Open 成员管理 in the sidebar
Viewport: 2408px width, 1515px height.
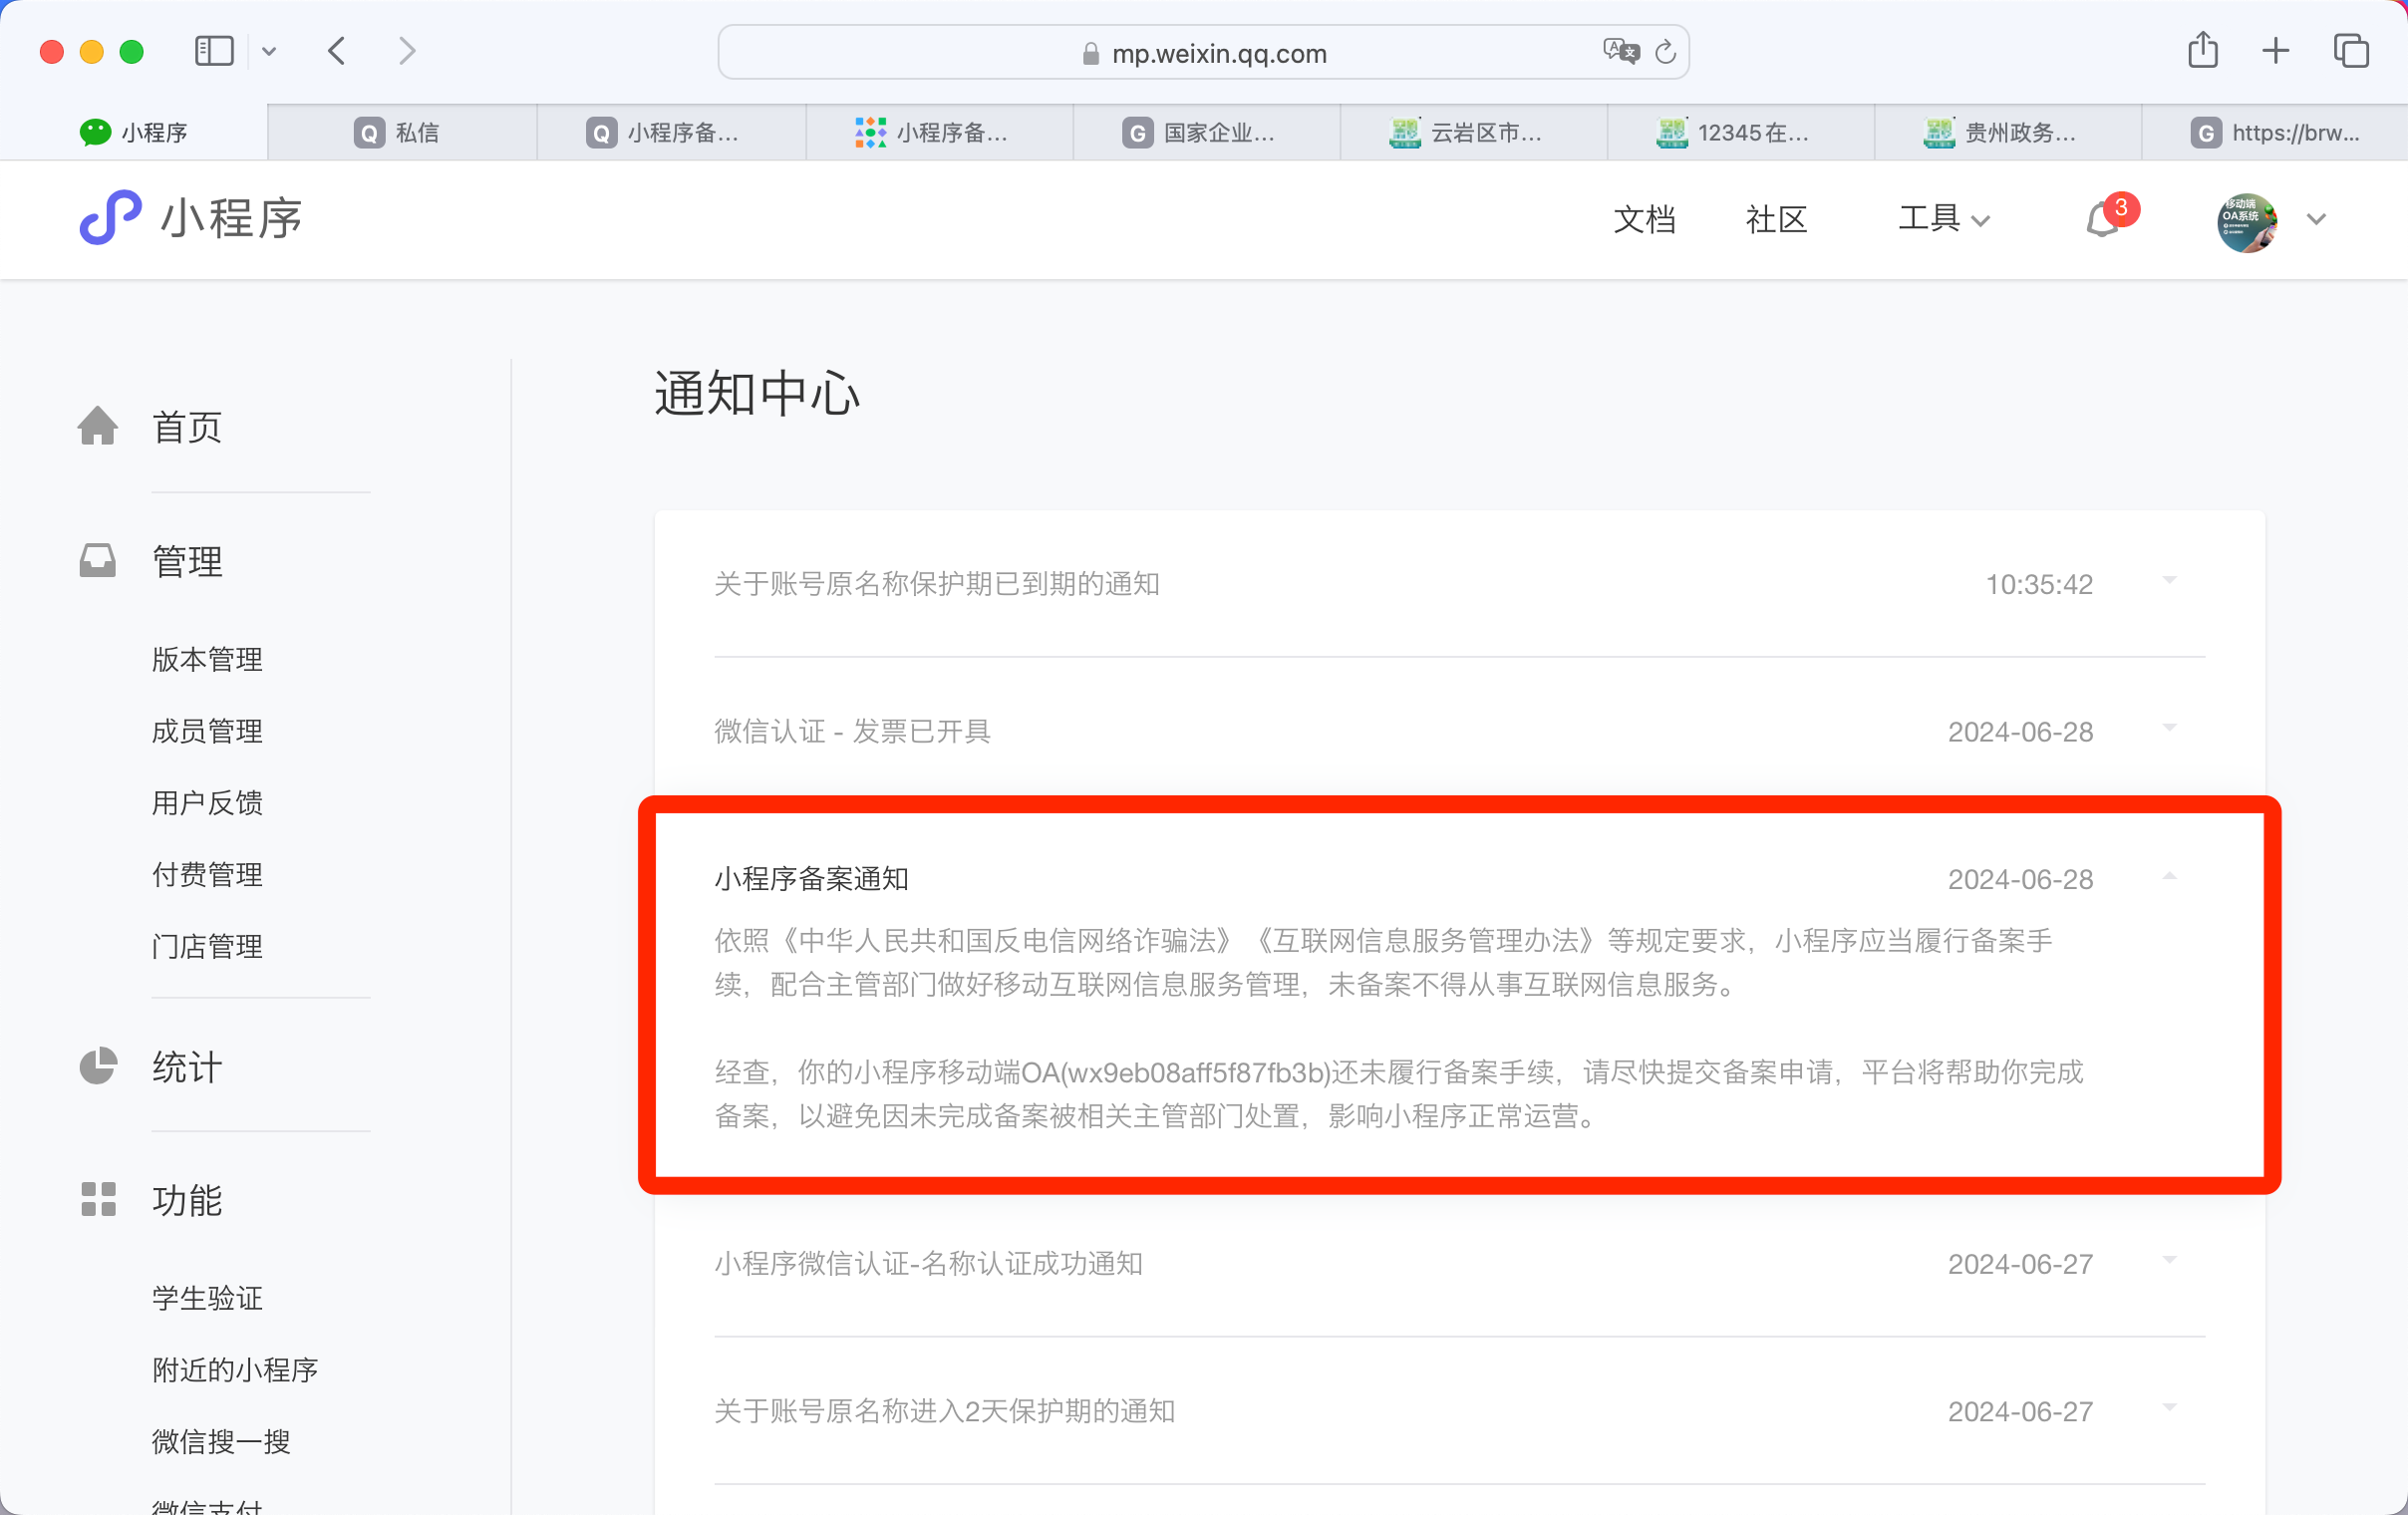pos(207,731)
